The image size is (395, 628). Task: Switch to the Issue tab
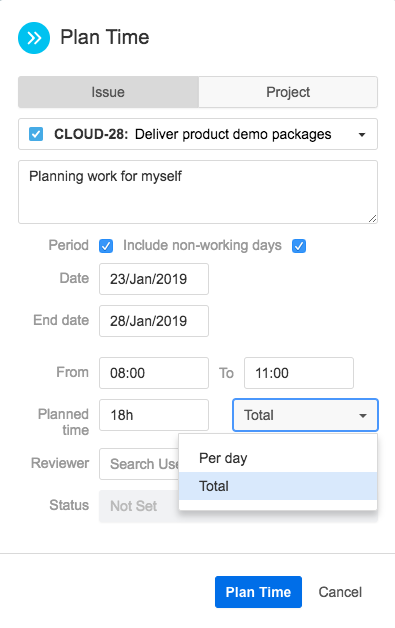(x=108, y=92)
